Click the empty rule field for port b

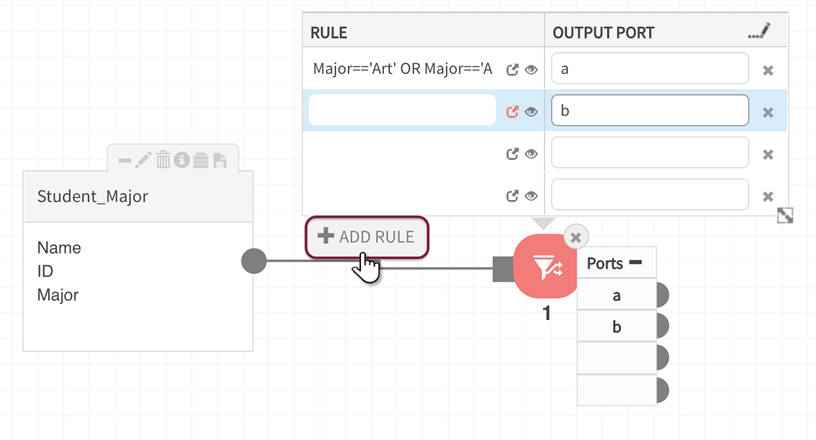tap(402, 111)
